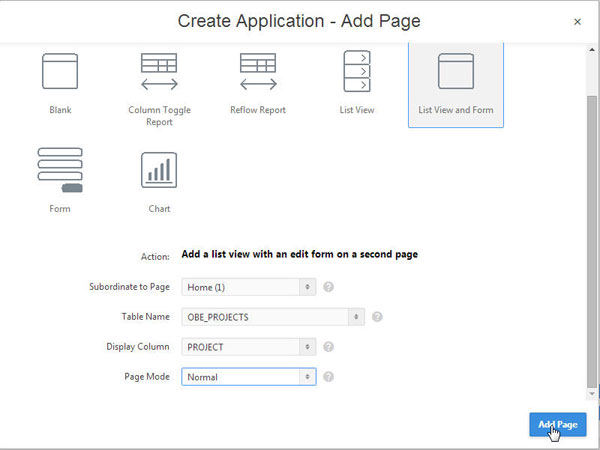Screen dimensions: 600x450
Task: Click the scrollbar down arrow
Action: tap(592, 394)
